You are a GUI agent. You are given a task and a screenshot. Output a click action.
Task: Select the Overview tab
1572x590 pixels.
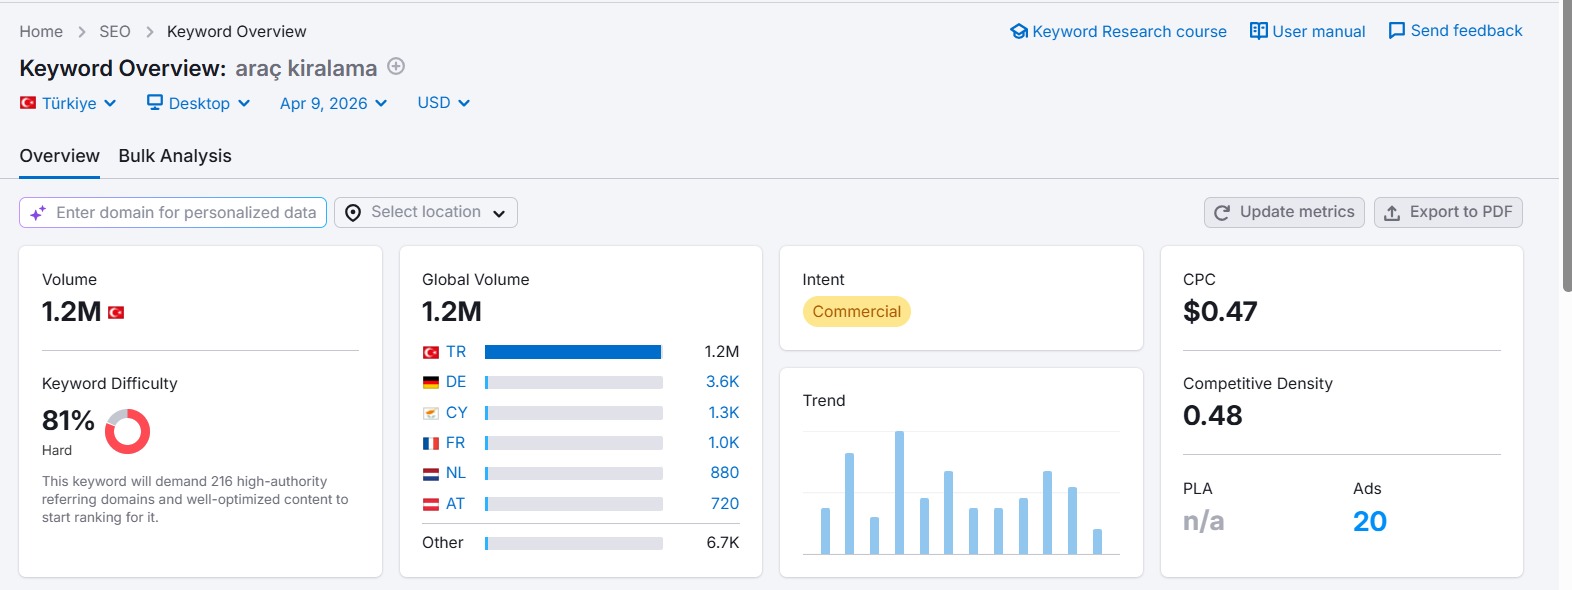tap(59, 156)
